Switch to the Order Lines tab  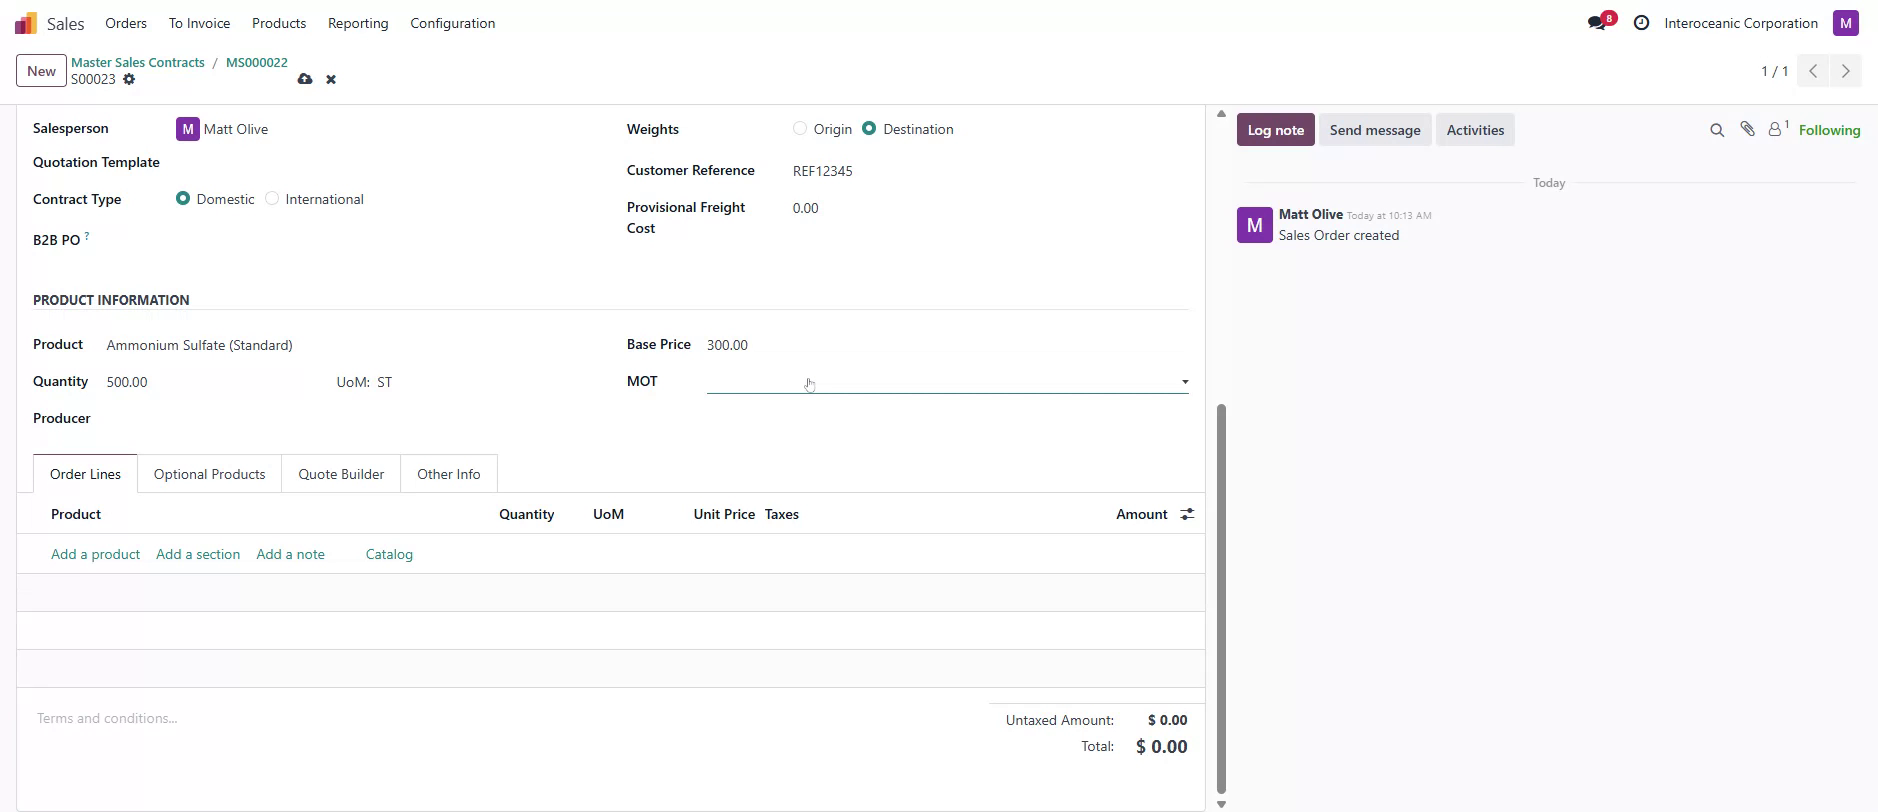[85, 474]
